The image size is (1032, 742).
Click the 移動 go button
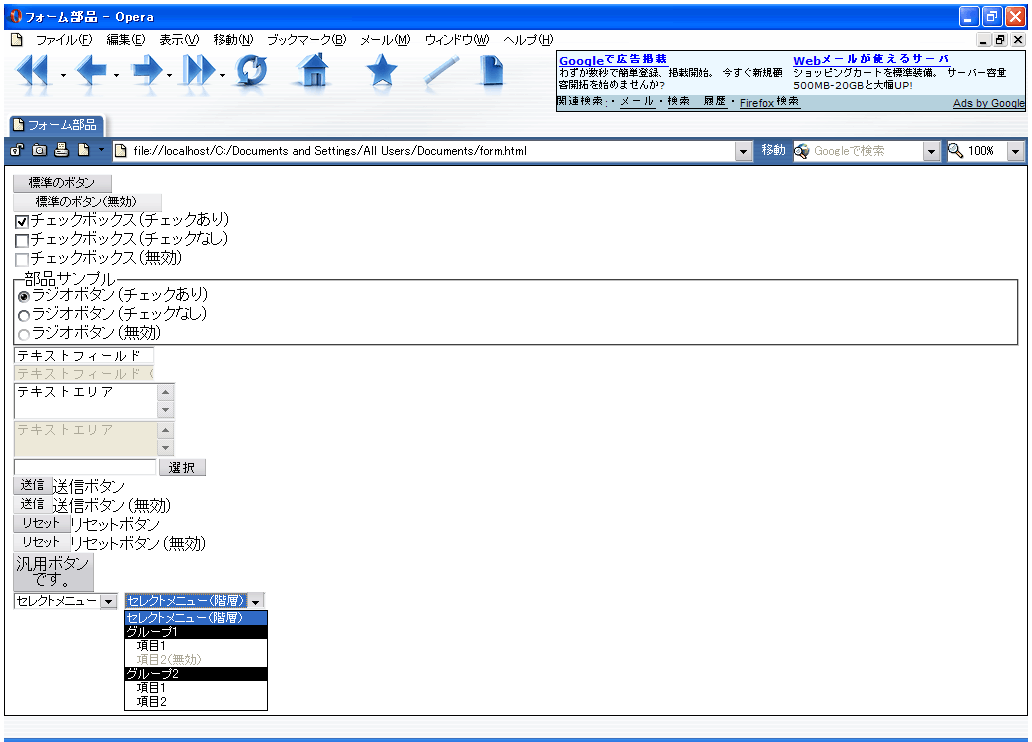coord(773,151)
